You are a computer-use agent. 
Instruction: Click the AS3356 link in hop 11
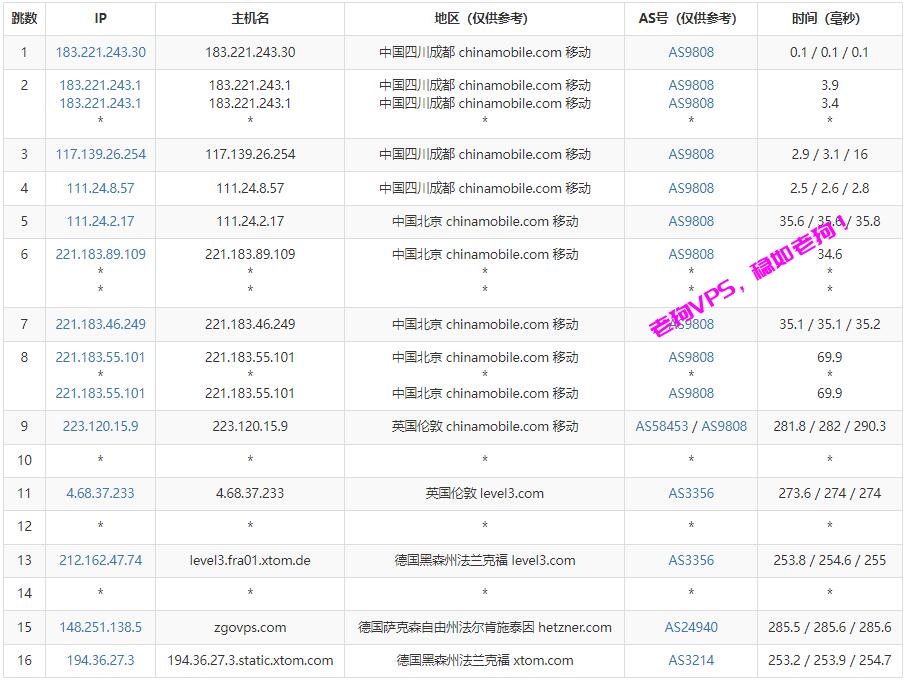(691, 493)
